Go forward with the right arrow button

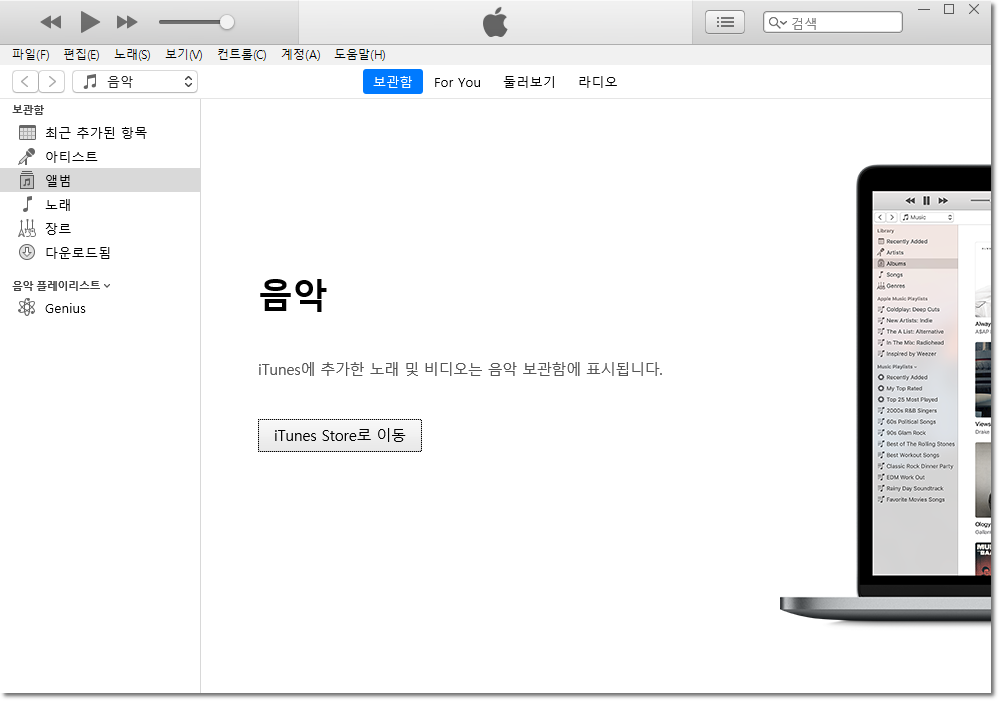pyautogui.click(x=52, y=82)
